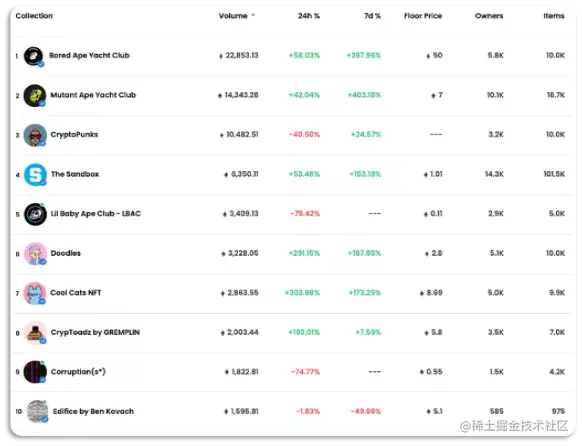Open Cool Cats NFT avatar
582x446 pixels.
tap(35, 293)
